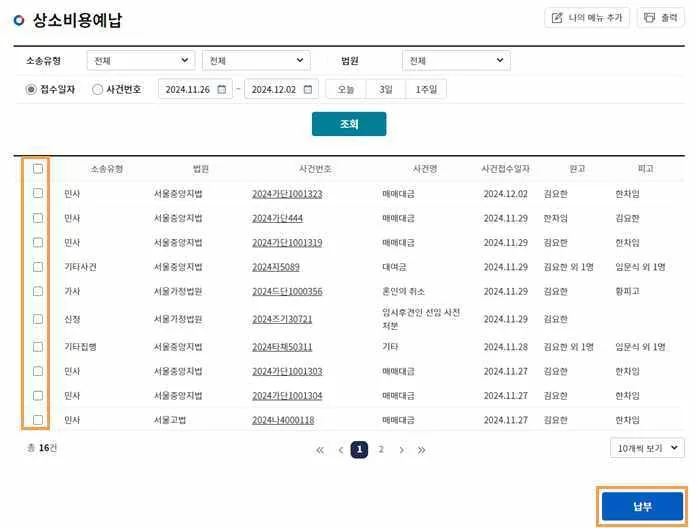
Task: Go to previous page arrow
Action: (x=340, y=450)
